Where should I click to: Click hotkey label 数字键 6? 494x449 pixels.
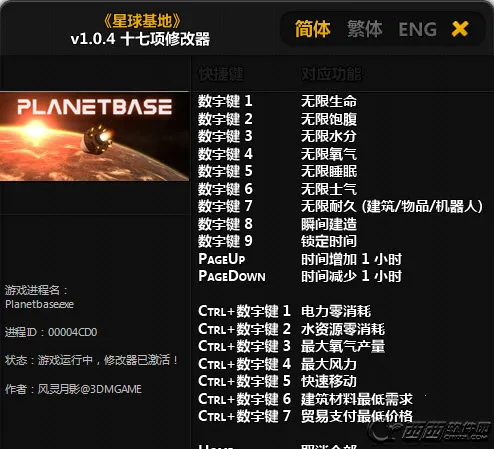[225, 189]
